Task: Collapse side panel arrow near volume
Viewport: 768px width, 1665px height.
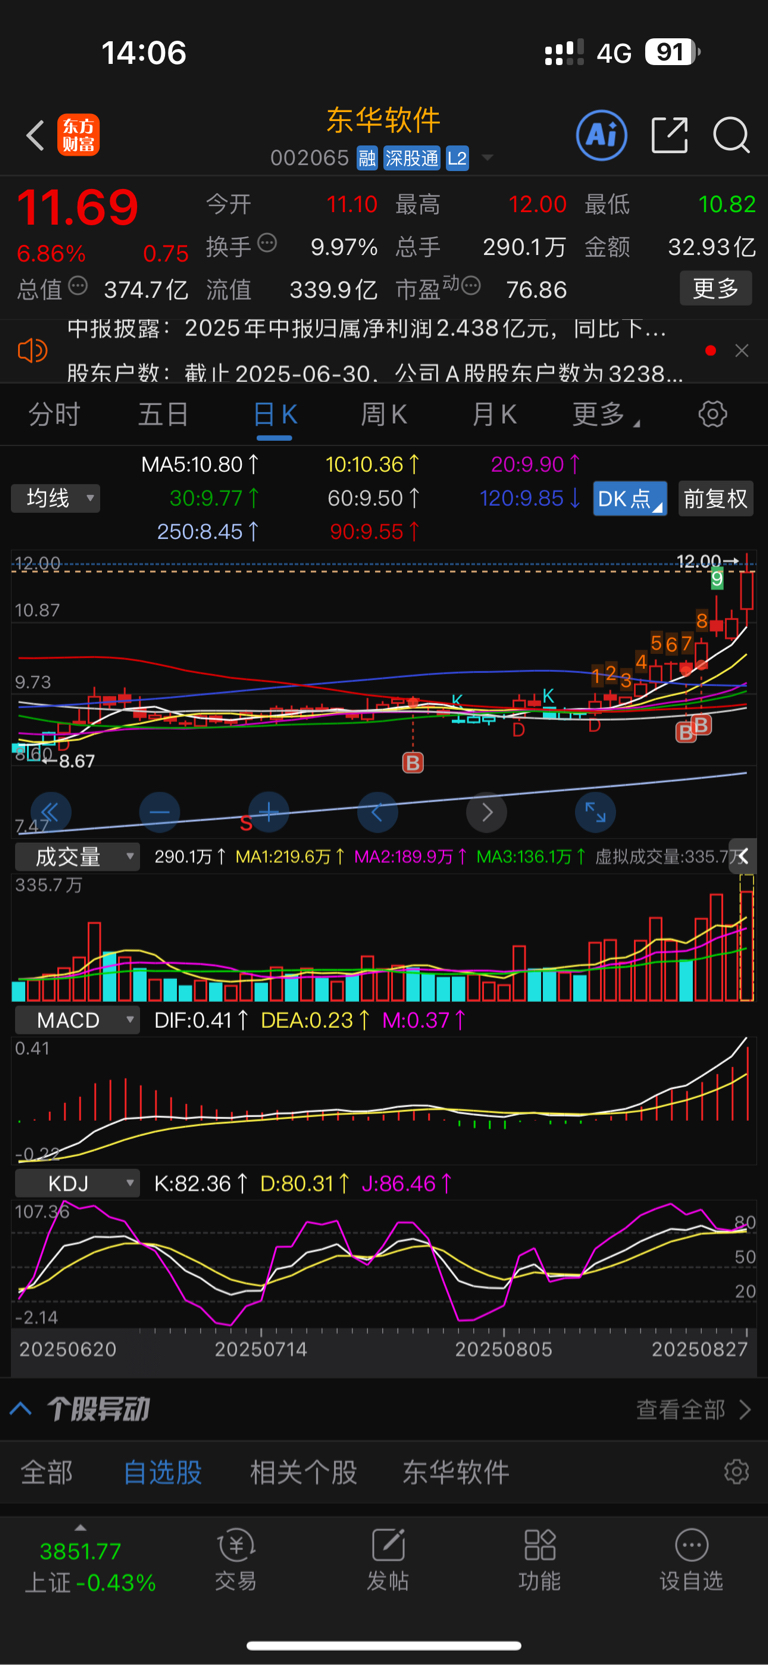Action: coord(743,856)
